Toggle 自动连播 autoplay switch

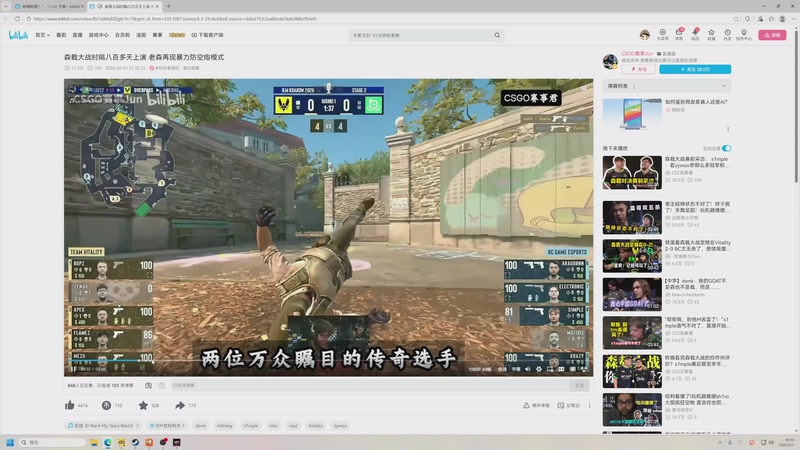pyautogui.click(x=727, y=148)
